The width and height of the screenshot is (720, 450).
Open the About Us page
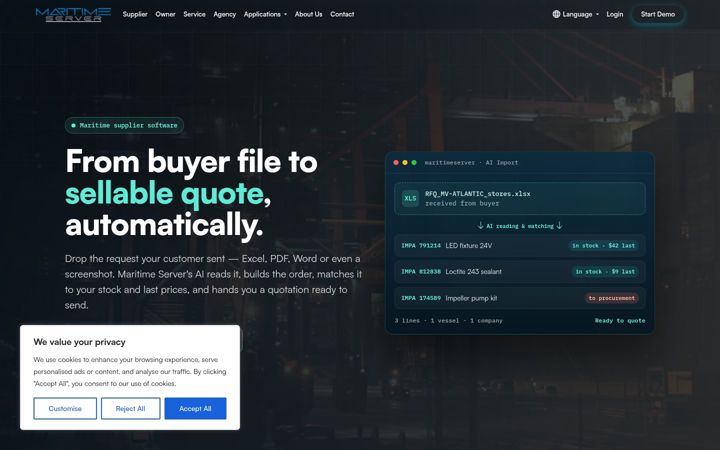pos(308,14)
